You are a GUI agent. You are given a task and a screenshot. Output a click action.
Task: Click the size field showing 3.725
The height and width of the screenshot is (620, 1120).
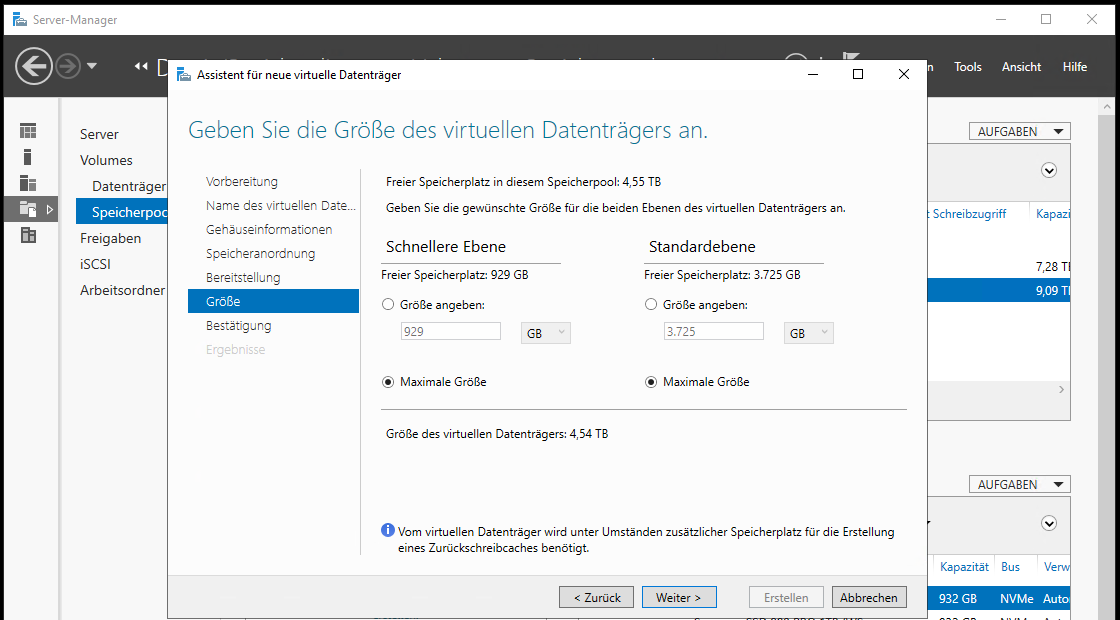tap(714, 331)
